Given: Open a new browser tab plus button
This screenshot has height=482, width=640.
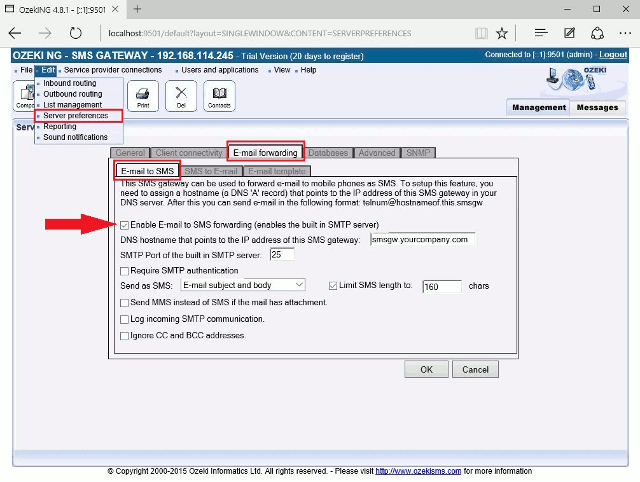Looking at the screenshot, I should [x=137, y=9].
